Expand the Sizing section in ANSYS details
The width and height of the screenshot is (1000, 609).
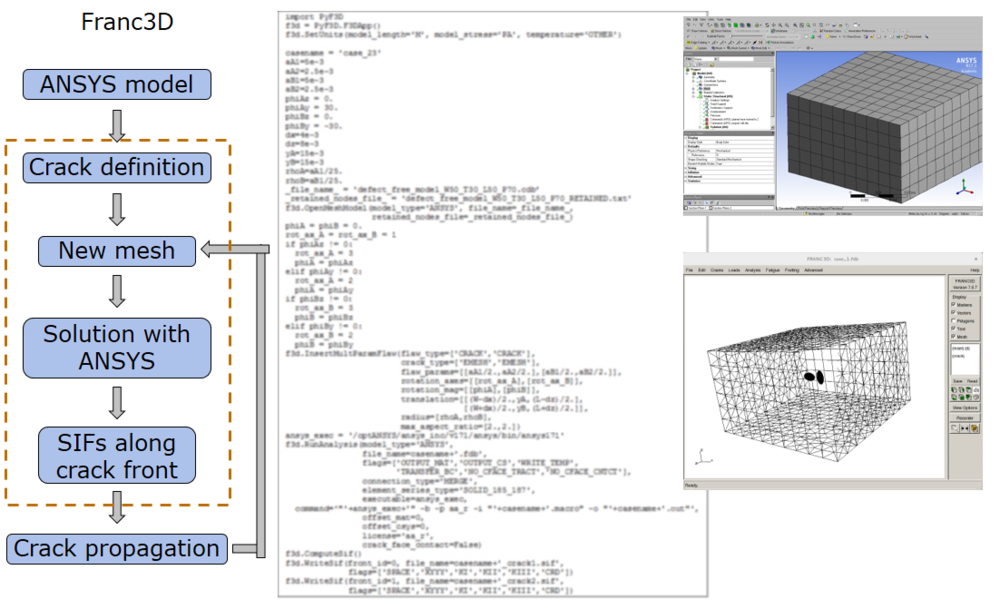coord(686,168)
